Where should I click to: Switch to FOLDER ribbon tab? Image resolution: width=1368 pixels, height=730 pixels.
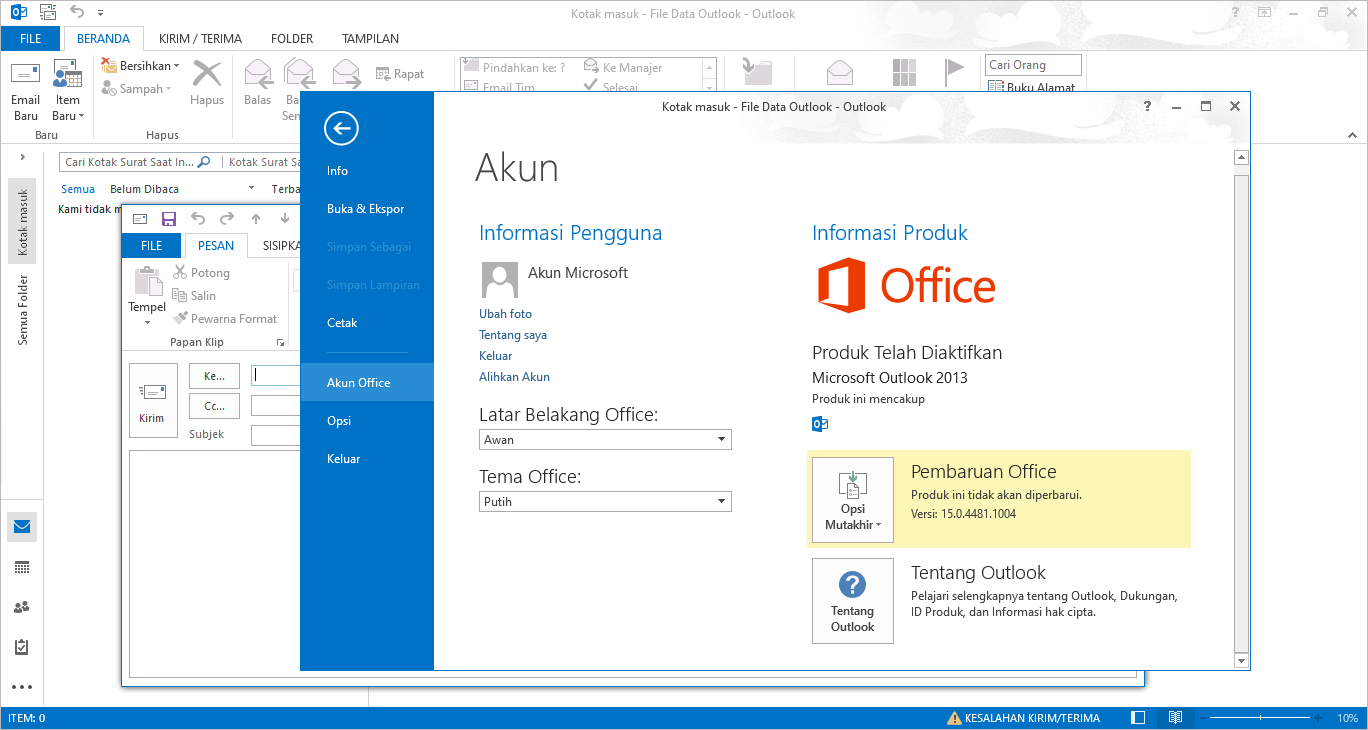coord(292,39)
